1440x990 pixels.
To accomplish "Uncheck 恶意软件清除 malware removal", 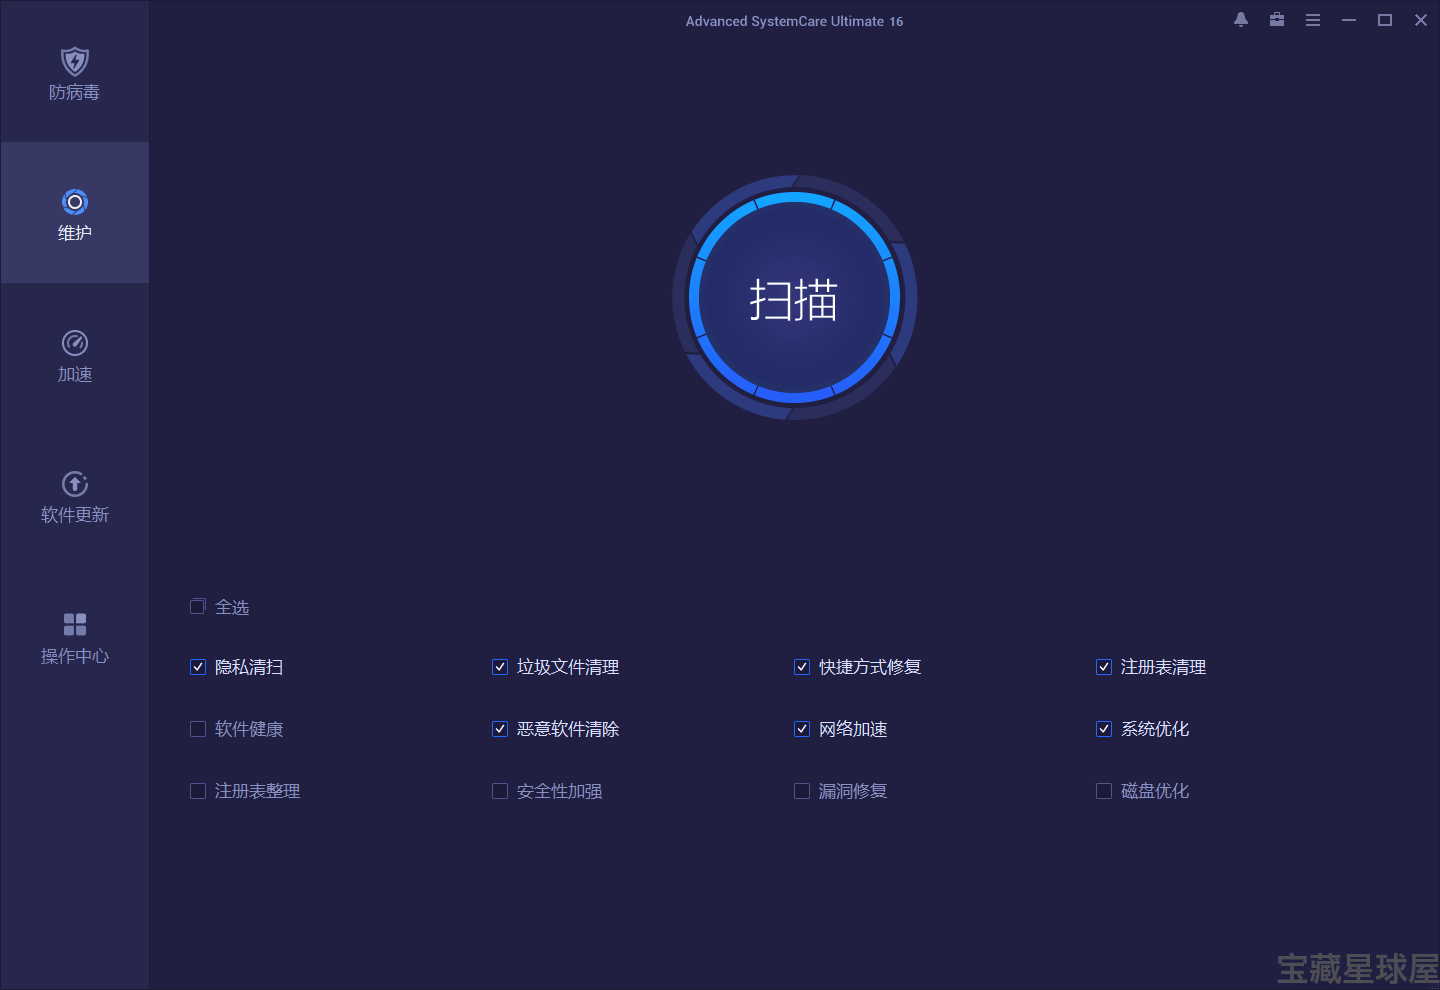I will (500, 729).
